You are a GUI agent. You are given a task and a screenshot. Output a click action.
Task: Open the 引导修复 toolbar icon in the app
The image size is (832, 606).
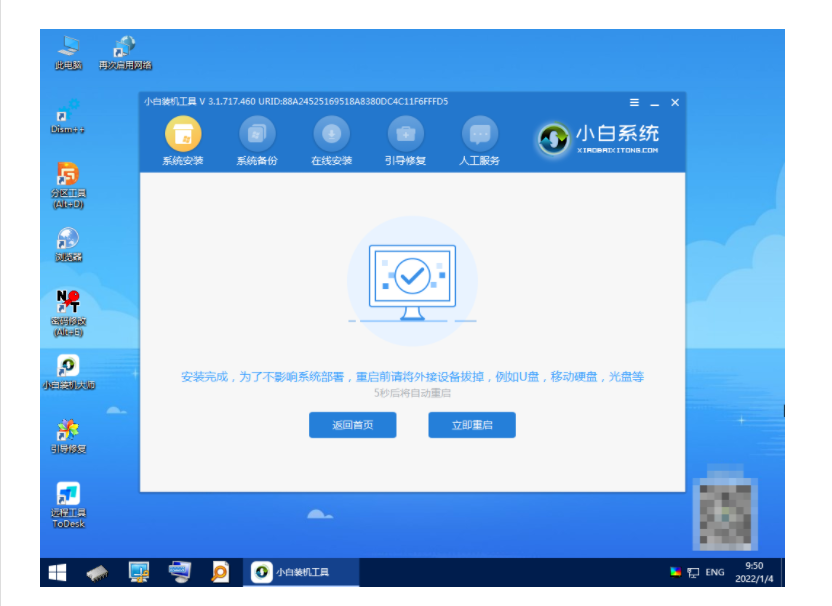(405, 135)
